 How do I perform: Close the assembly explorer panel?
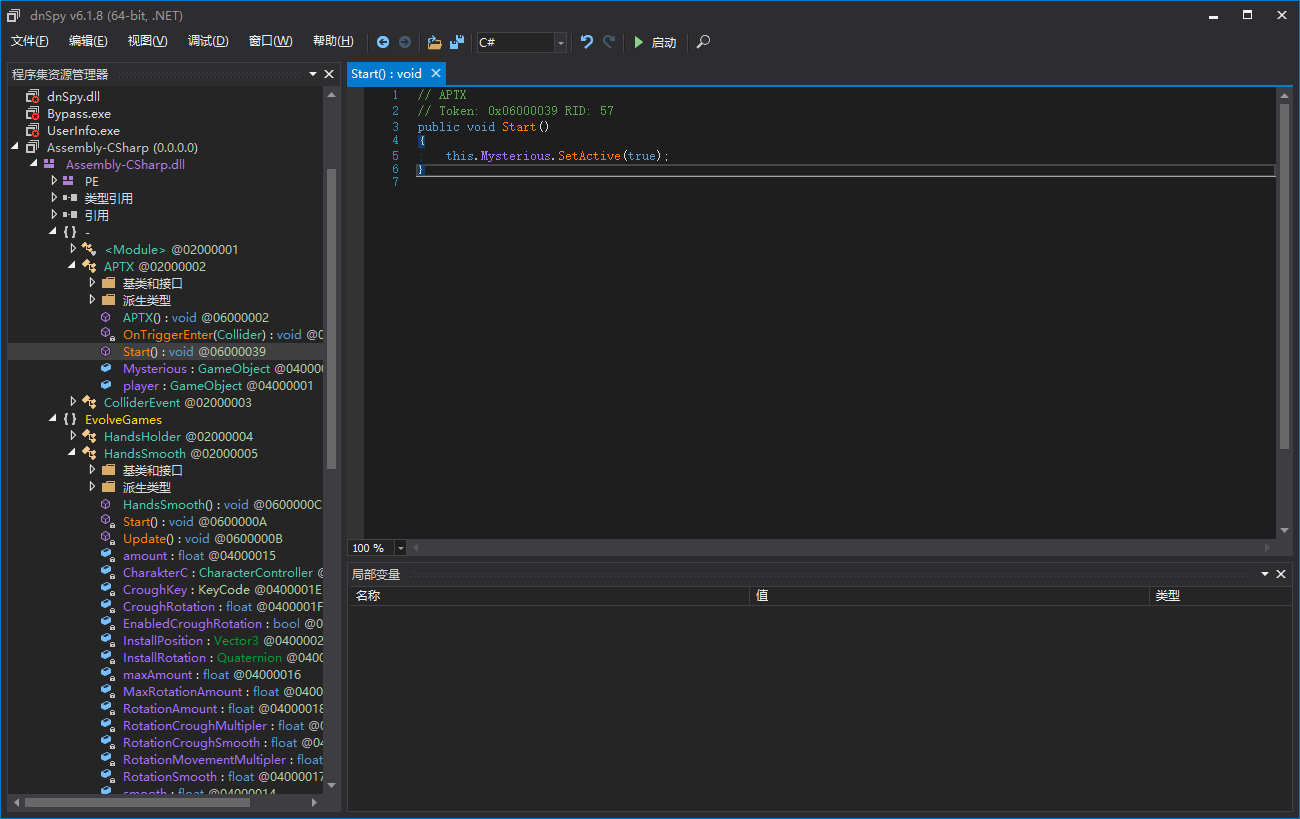329,74
